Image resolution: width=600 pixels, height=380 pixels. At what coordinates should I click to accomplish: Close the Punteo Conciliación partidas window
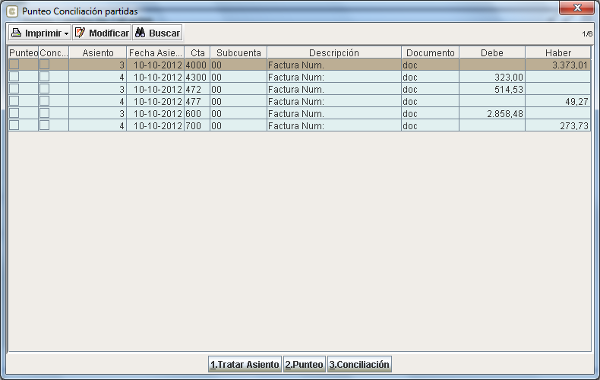pyautogui.click(x=577, y=8)
